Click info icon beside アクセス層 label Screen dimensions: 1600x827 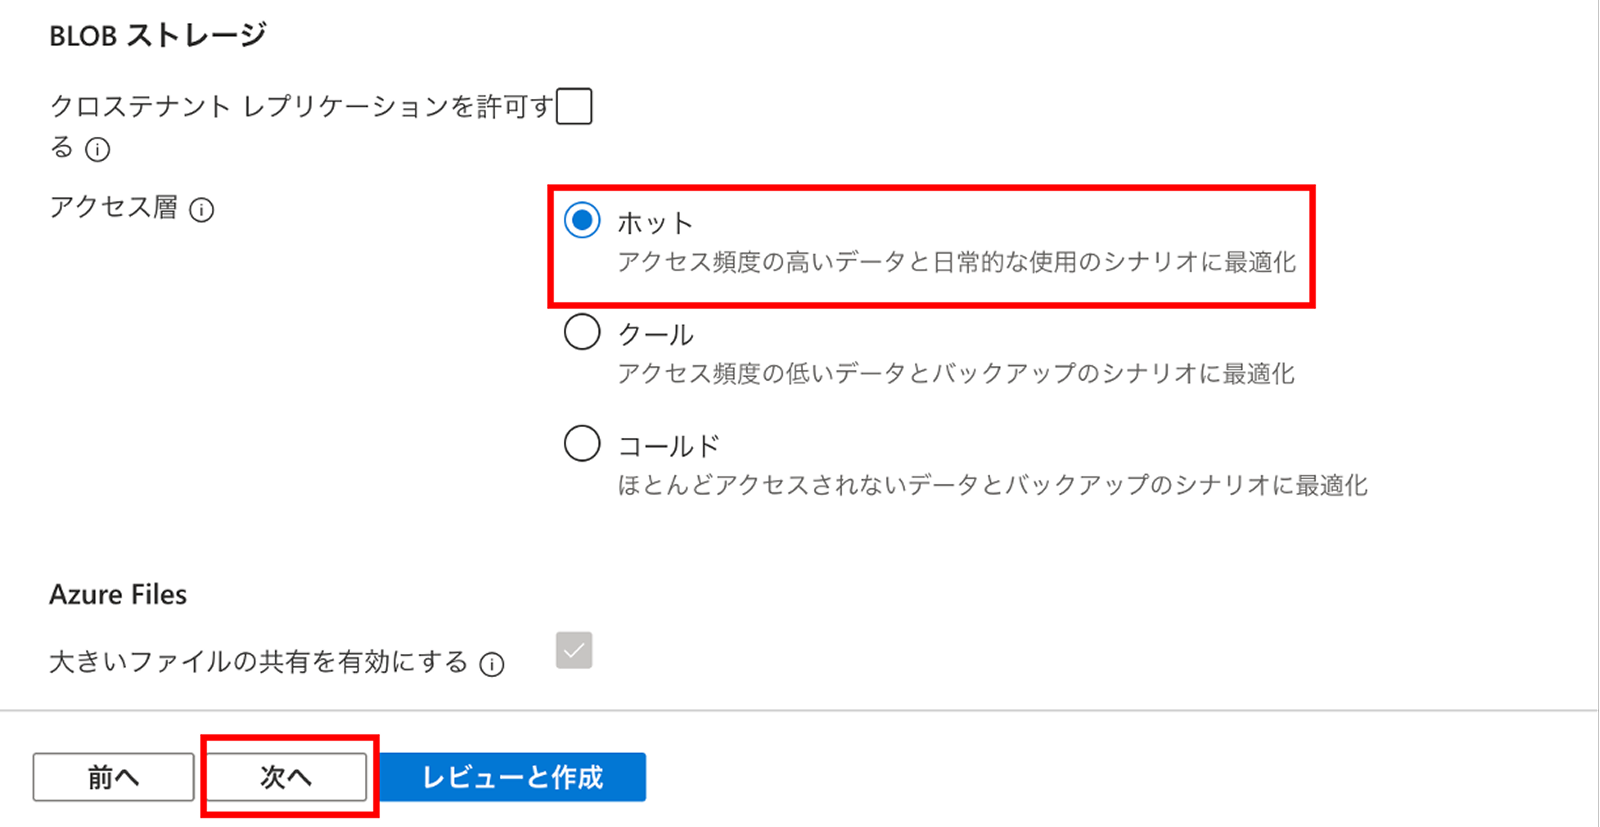(x=202, y=210)
